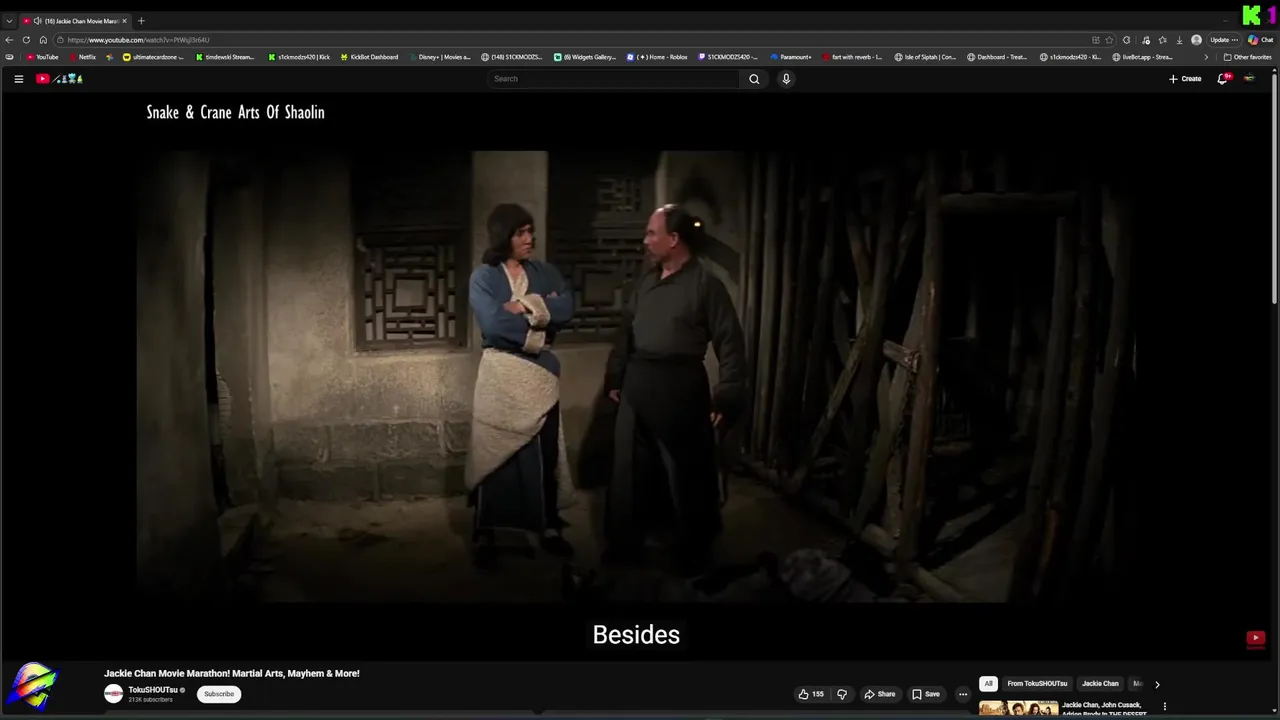Reload the current page

26,40
